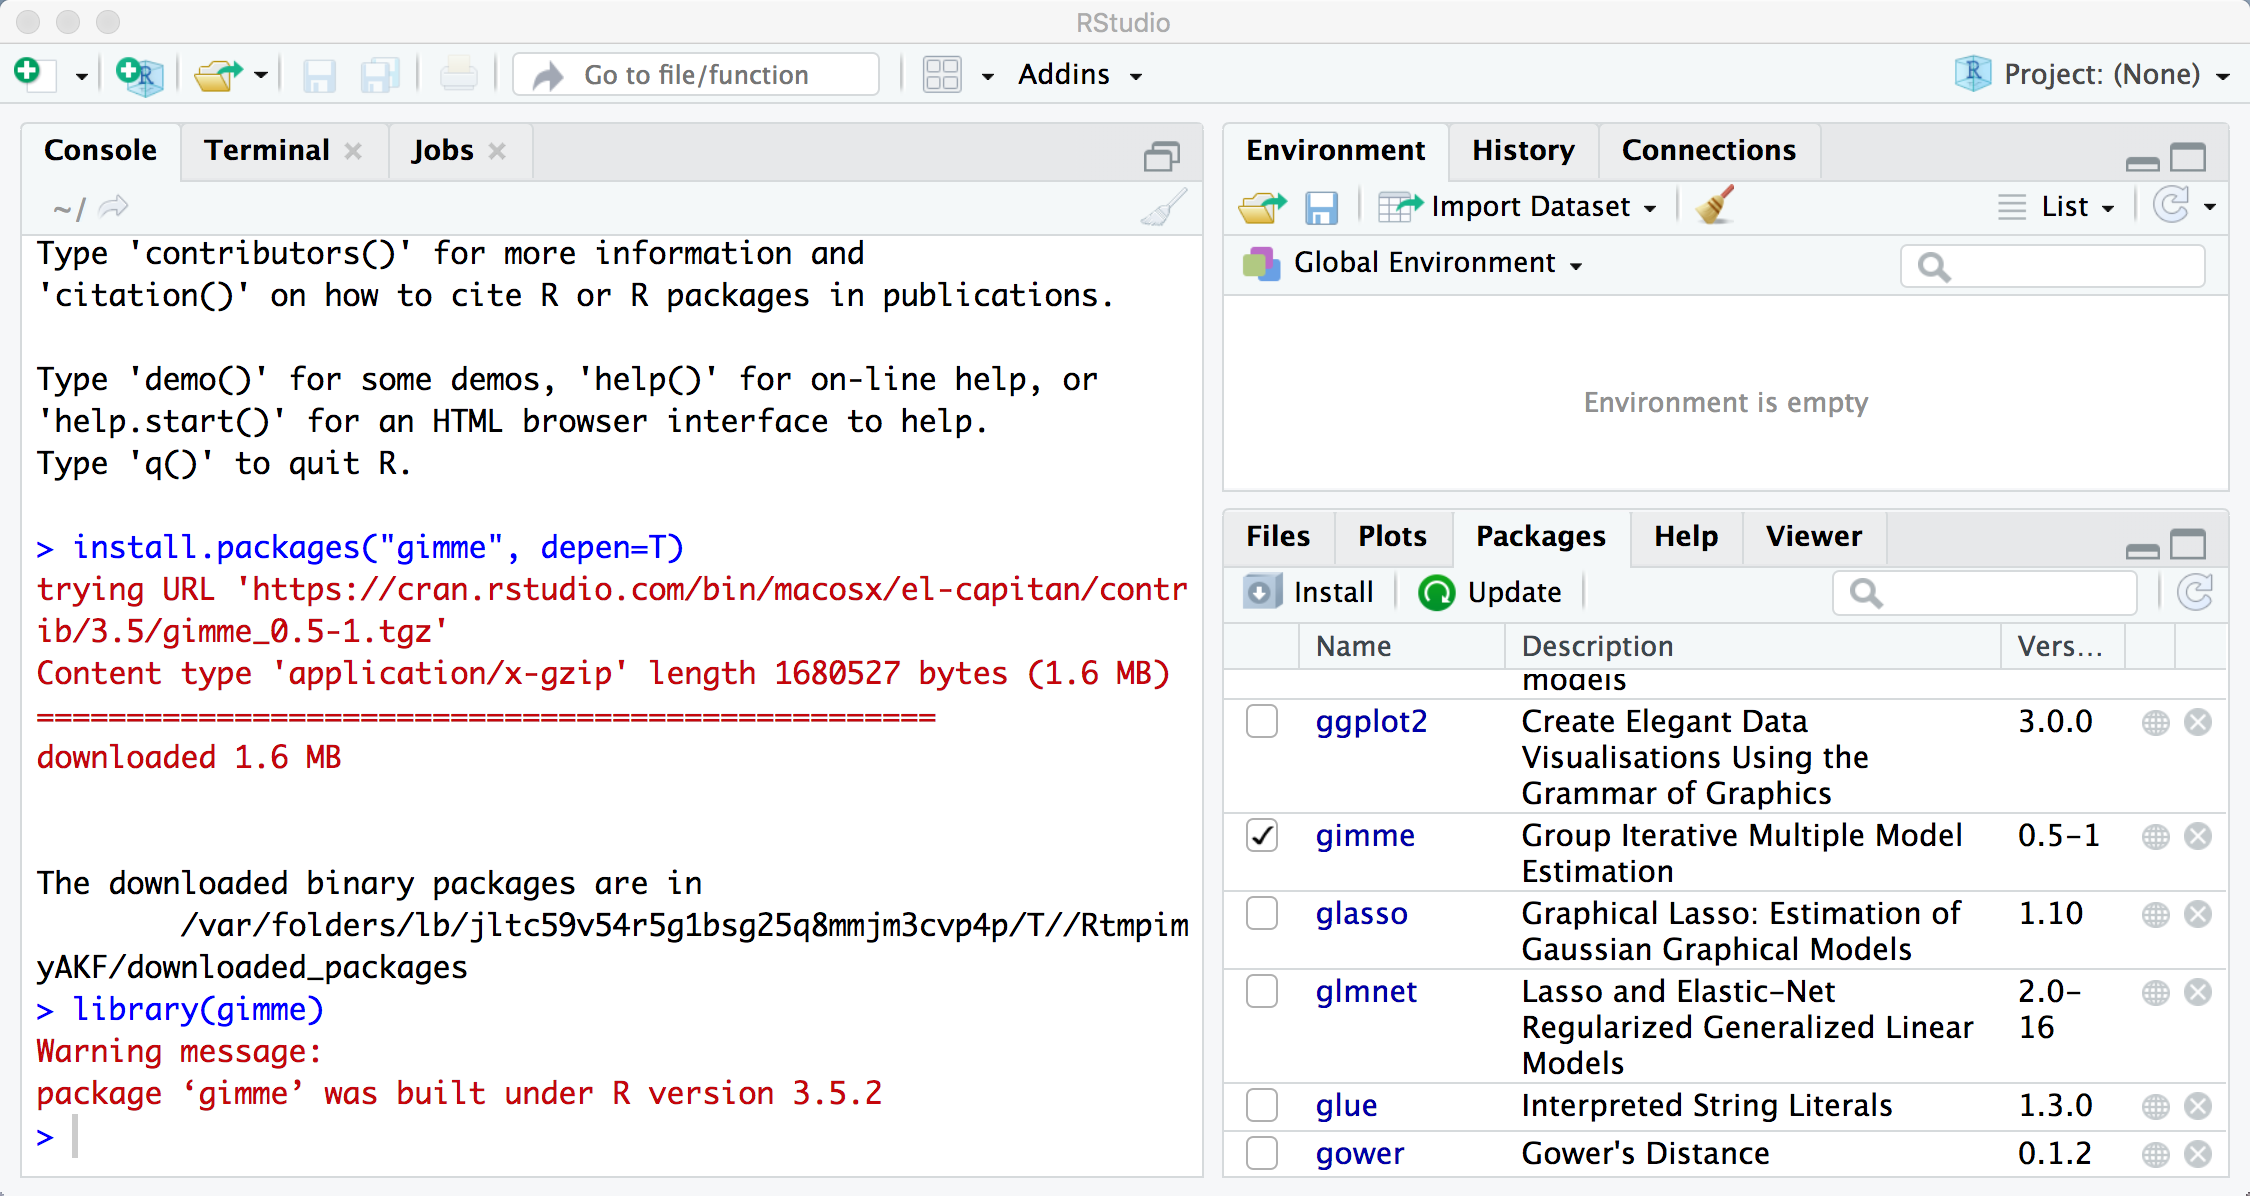Open the panes layout dropdown arrow
Viewport: 2250px width, 1196px height.
point(988,76)
